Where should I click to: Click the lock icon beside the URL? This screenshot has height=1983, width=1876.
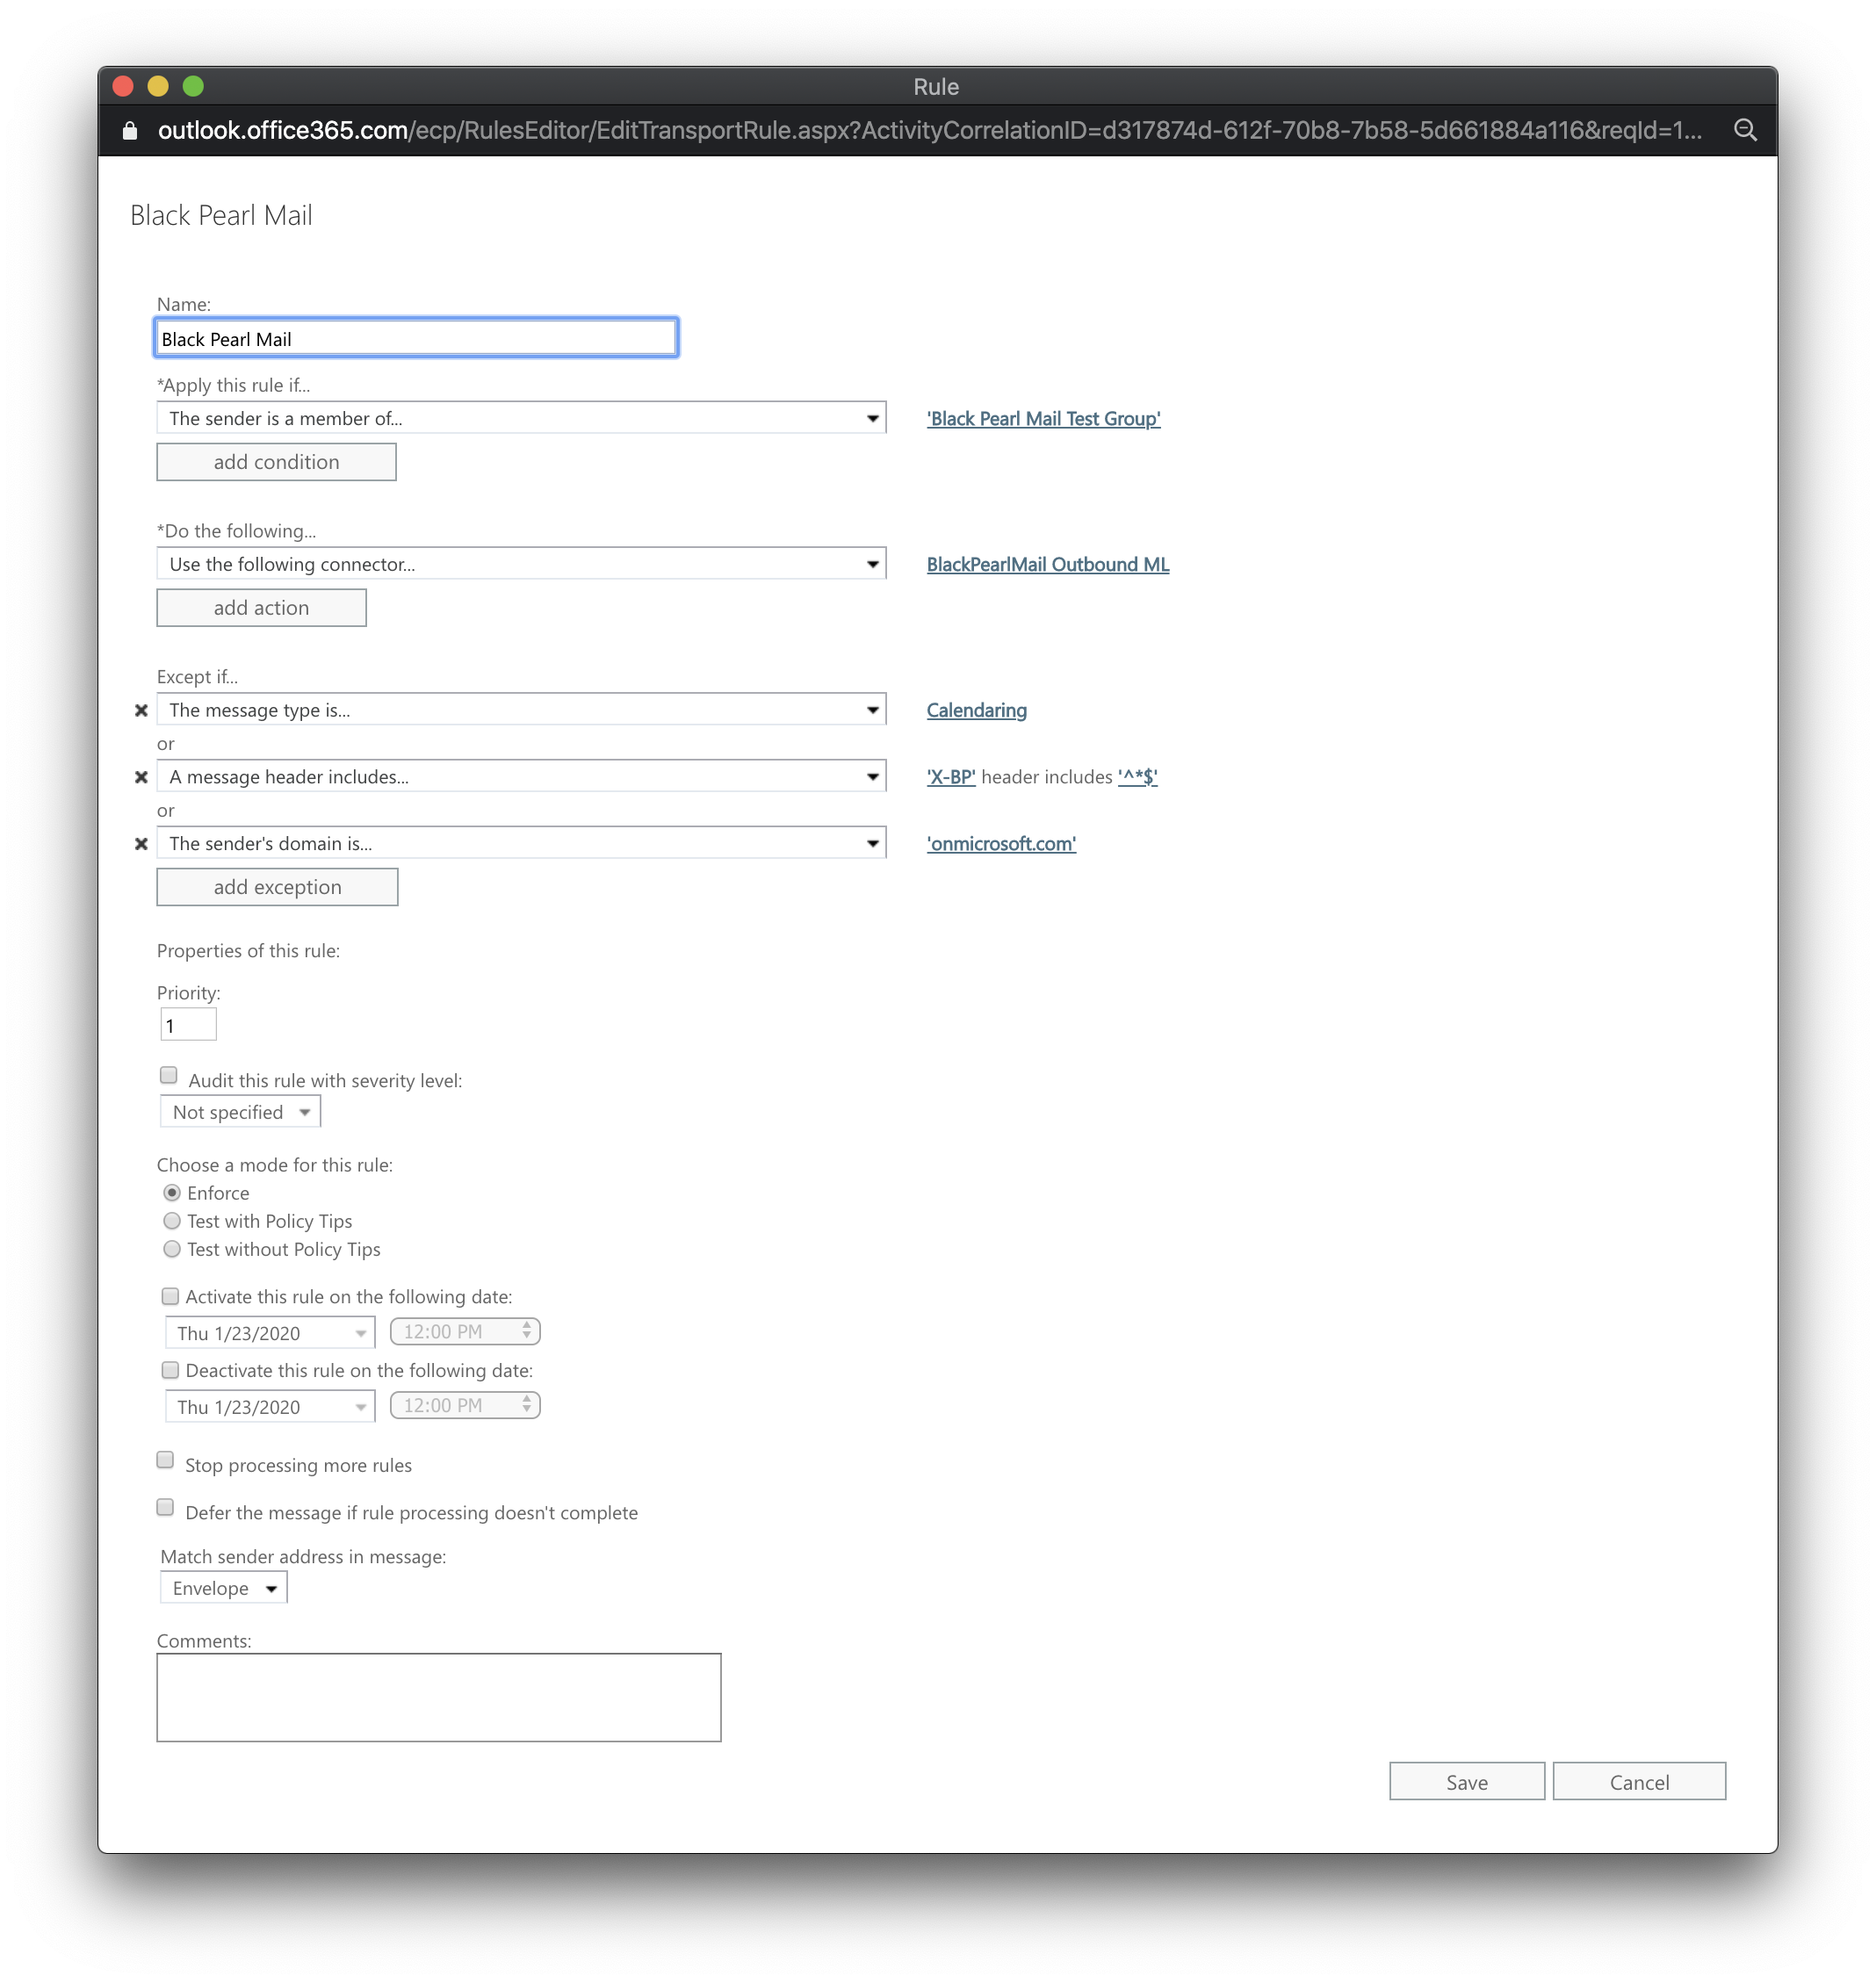(130, 131)
